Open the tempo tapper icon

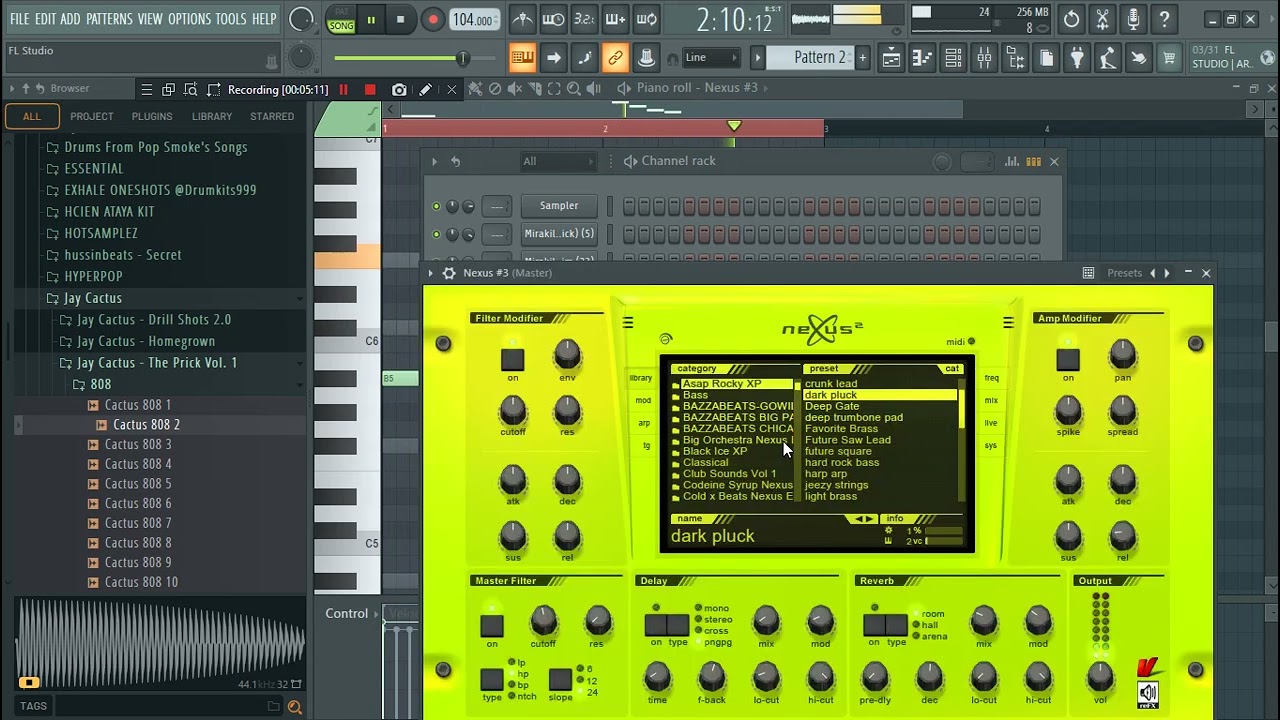tap(1107, 58)
